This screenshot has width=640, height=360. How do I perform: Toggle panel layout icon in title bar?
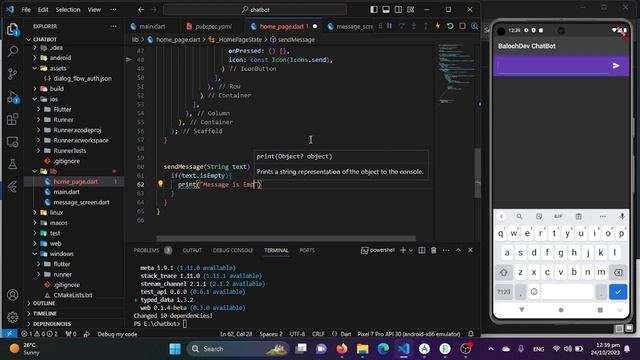point(386,9)
